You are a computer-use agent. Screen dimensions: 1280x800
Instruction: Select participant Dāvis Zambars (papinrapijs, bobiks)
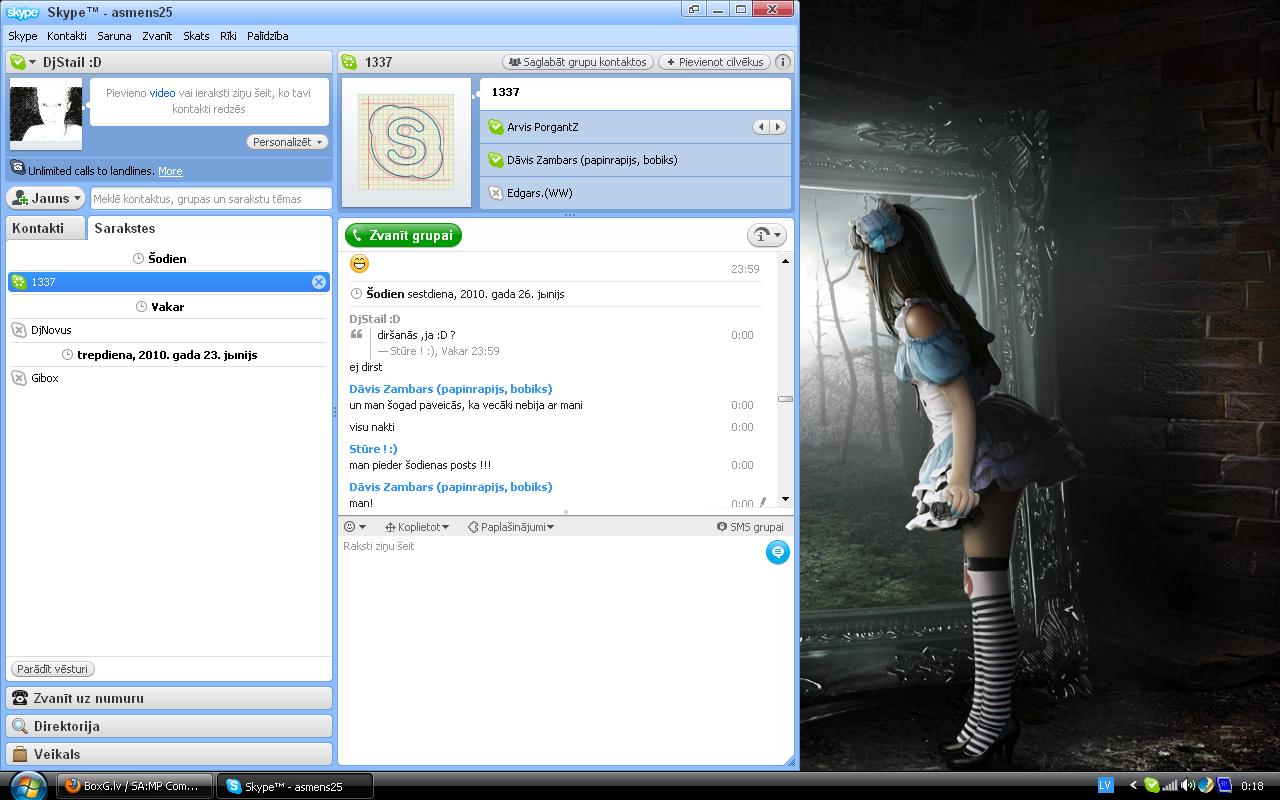pyautogui.click(x=635, y=160)
